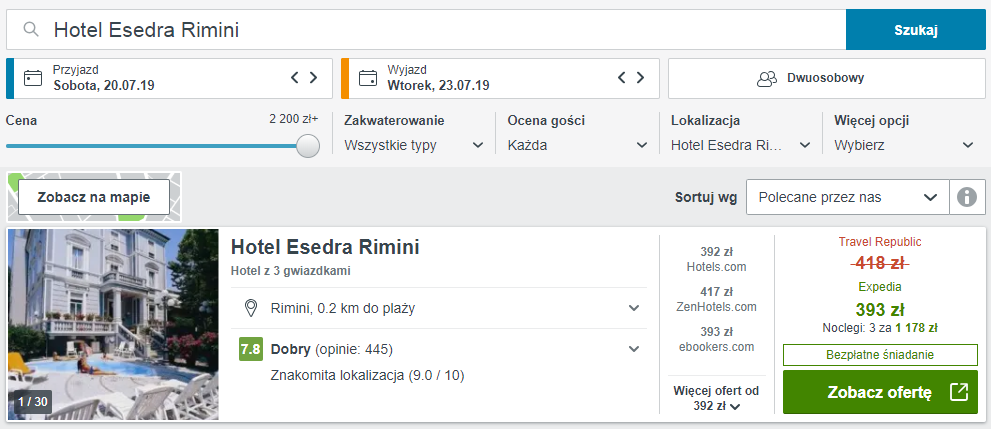Click Noclegi: 3 za 1 178 zł text

(x=880, y=328)
